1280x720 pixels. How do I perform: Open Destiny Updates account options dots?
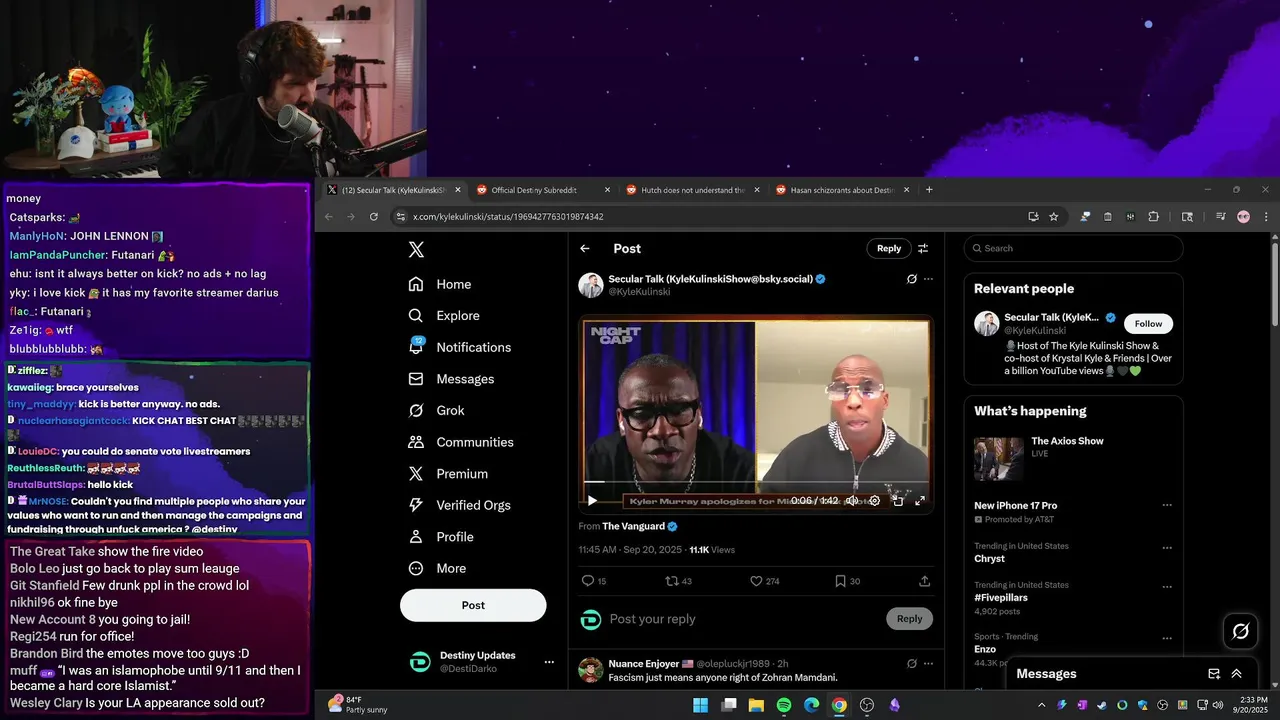tap(549, 662)
